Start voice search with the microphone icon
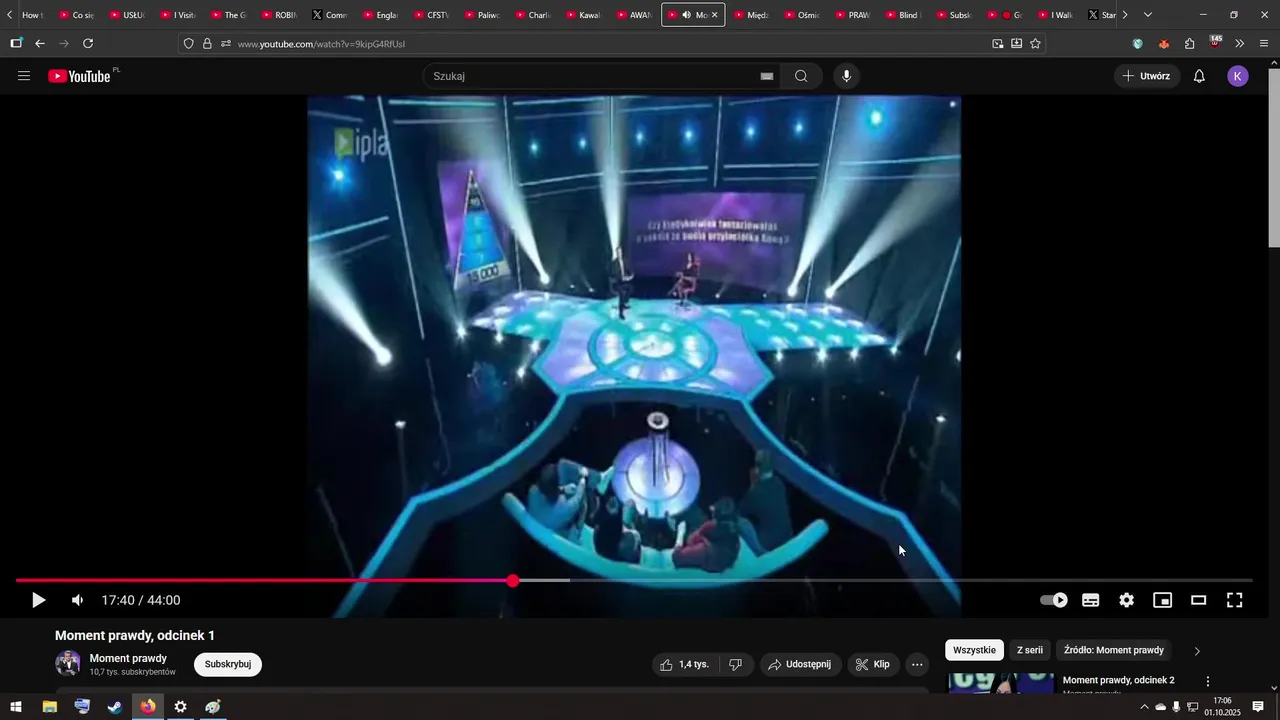The image size is (1280, 720). (x=847, y=76)
